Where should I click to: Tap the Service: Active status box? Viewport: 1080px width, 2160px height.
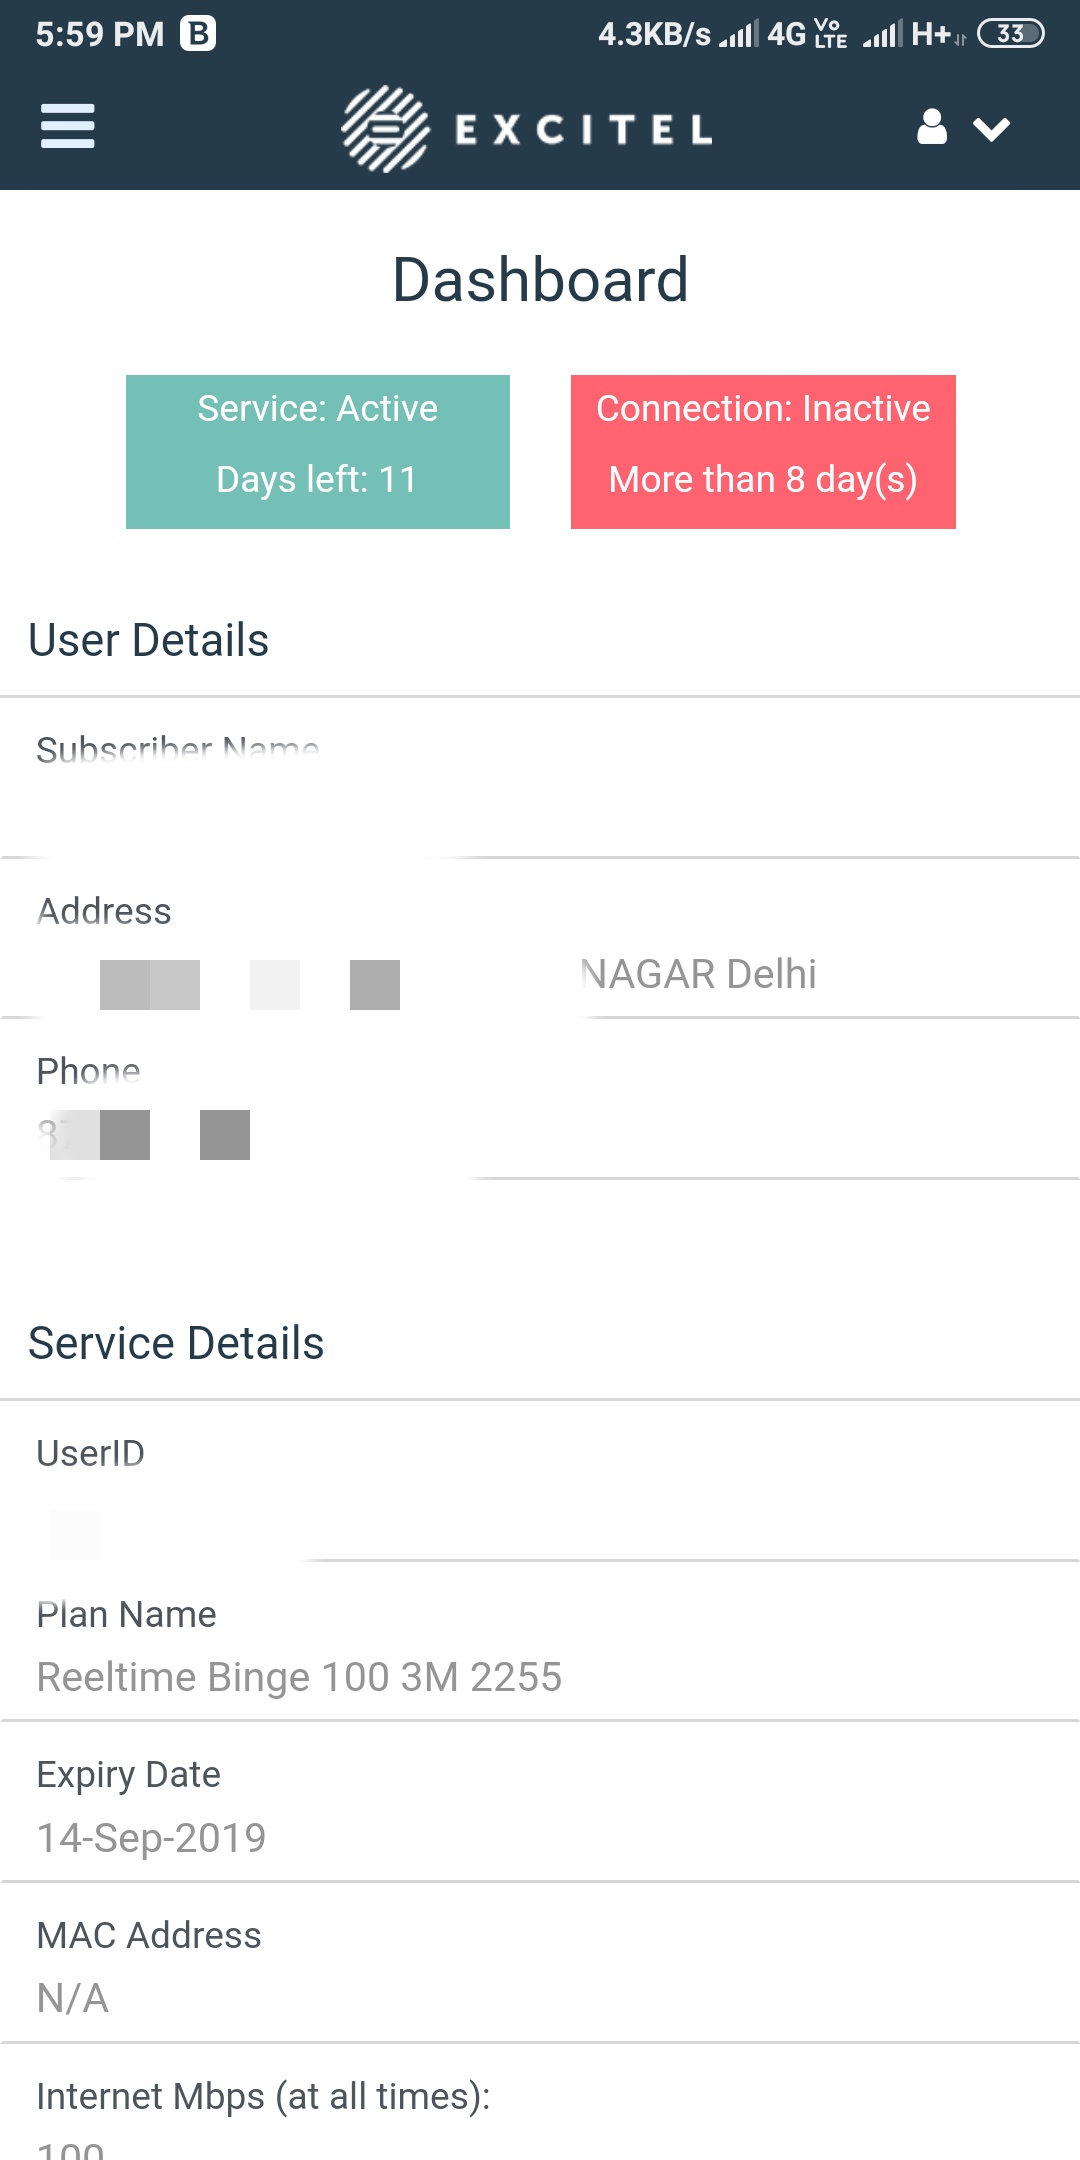318,451
